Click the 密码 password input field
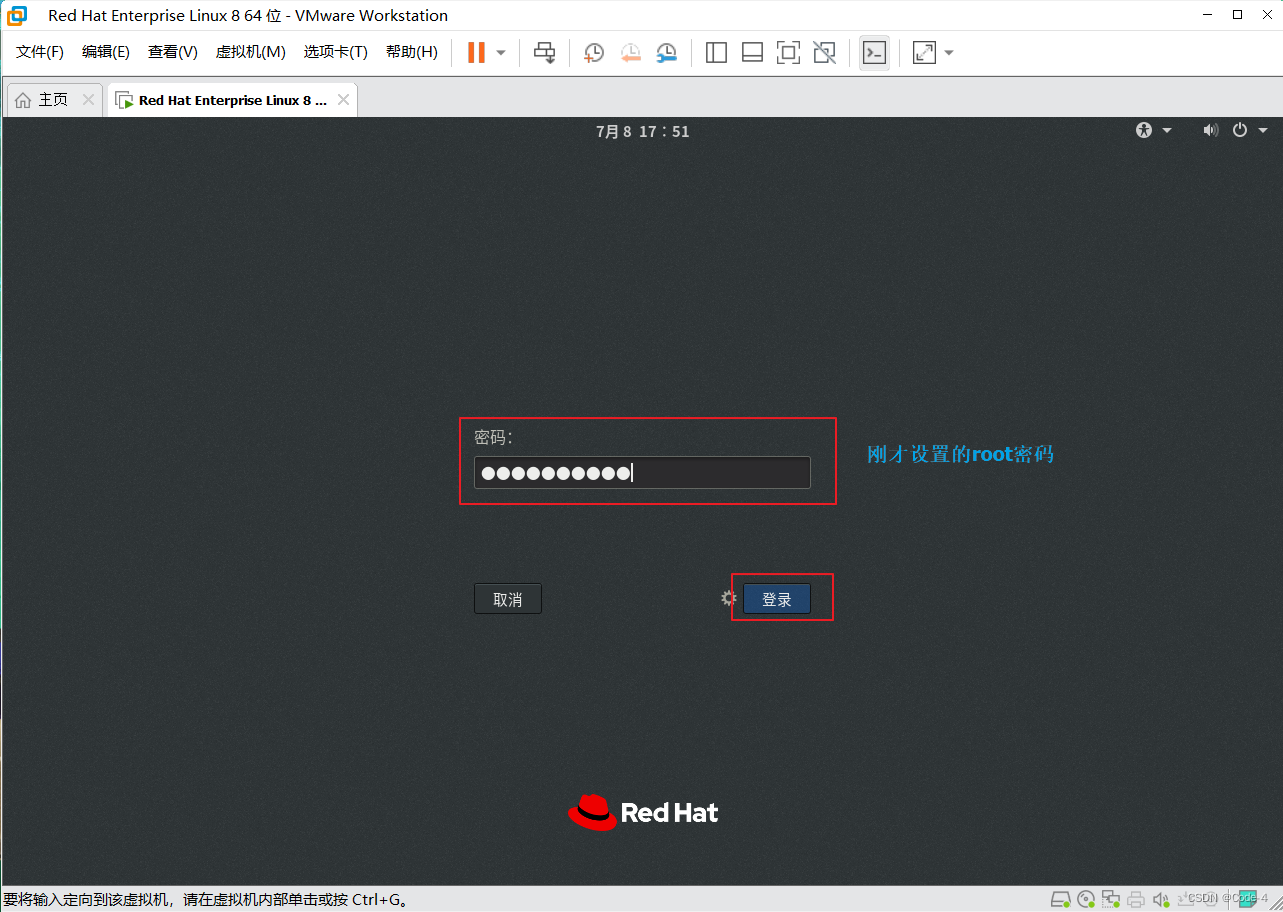The width and height of the screenshot is (1283, 912). tap(642, 473)
